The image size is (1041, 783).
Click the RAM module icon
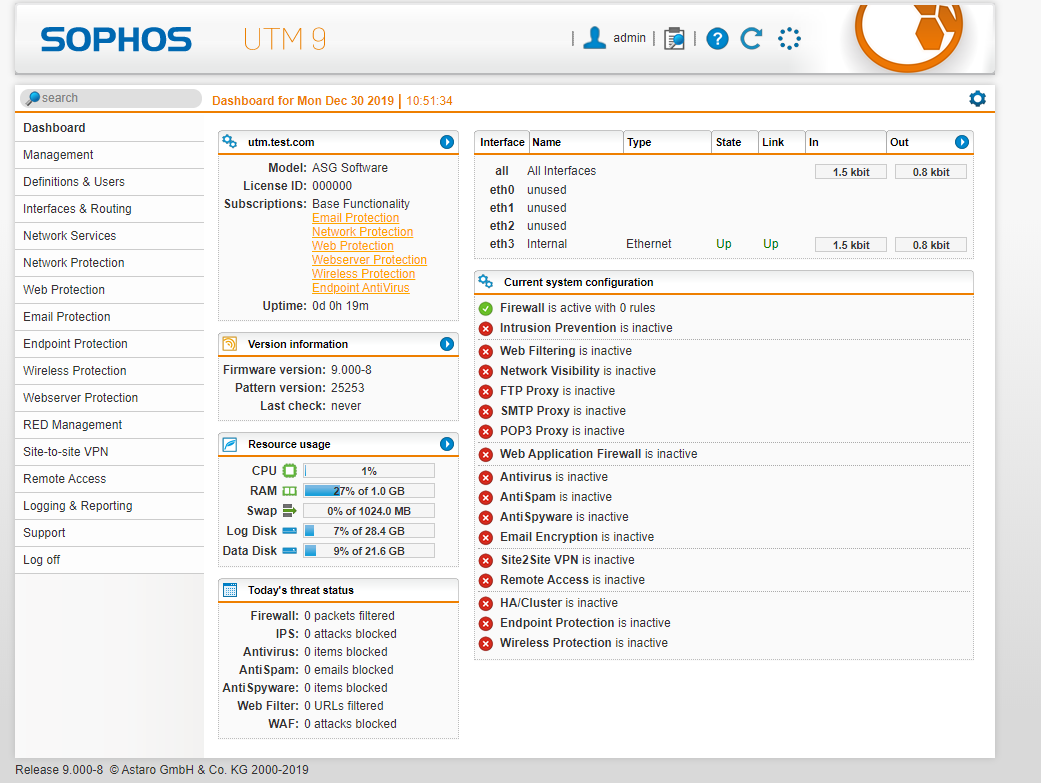pos(289,491)
